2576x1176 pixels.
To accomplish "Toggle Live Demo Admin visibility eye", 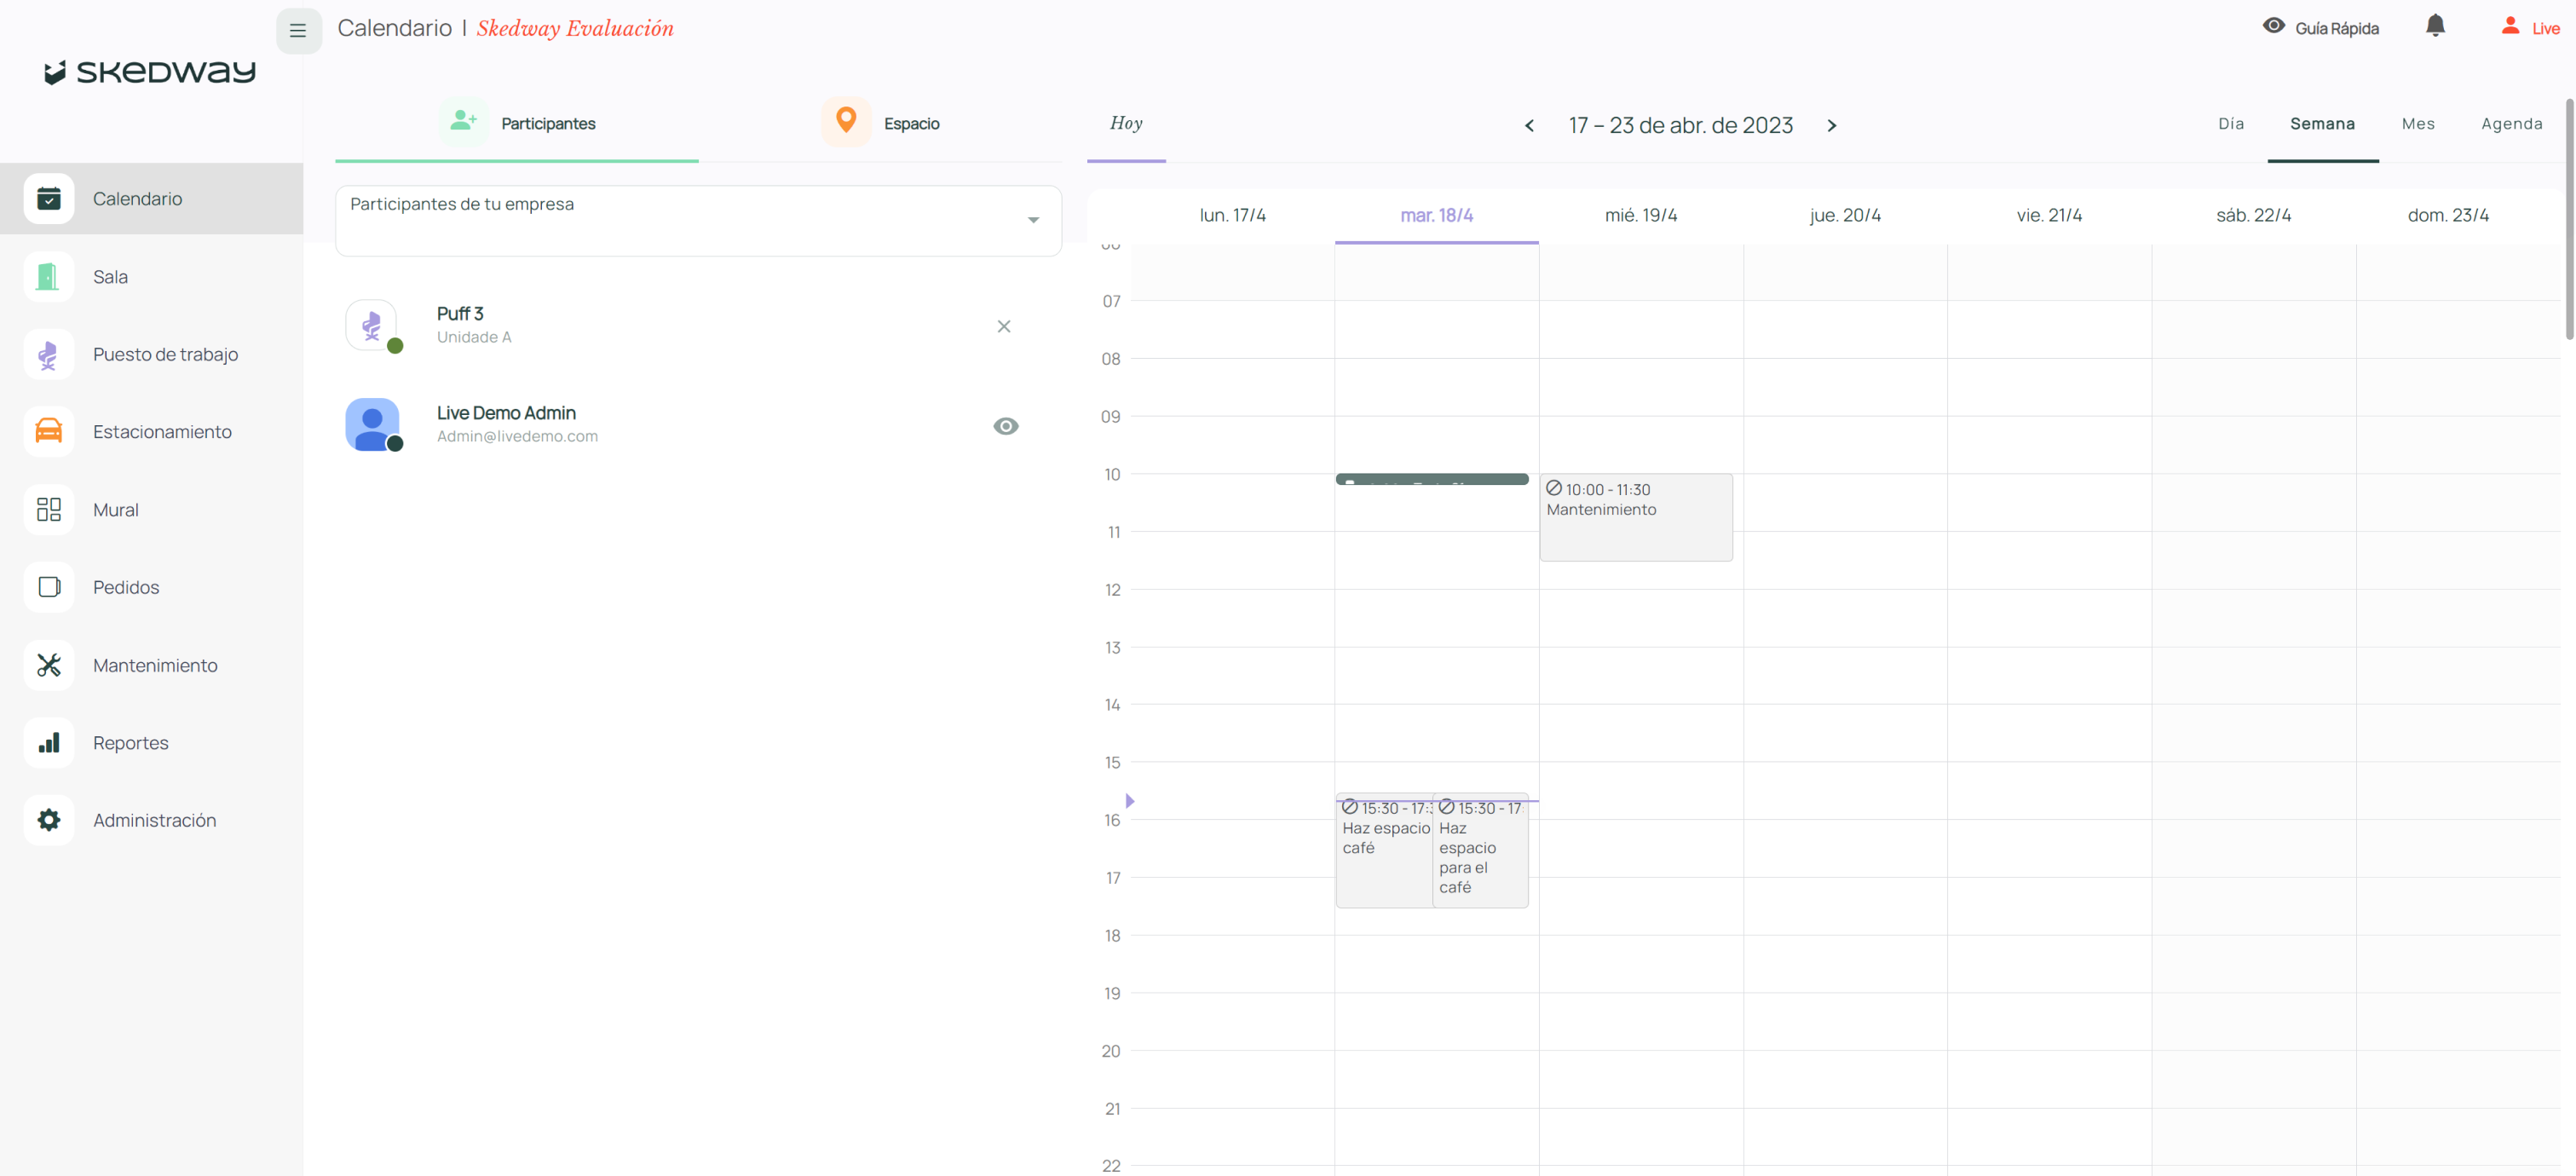I will [x=1005, y=426].
